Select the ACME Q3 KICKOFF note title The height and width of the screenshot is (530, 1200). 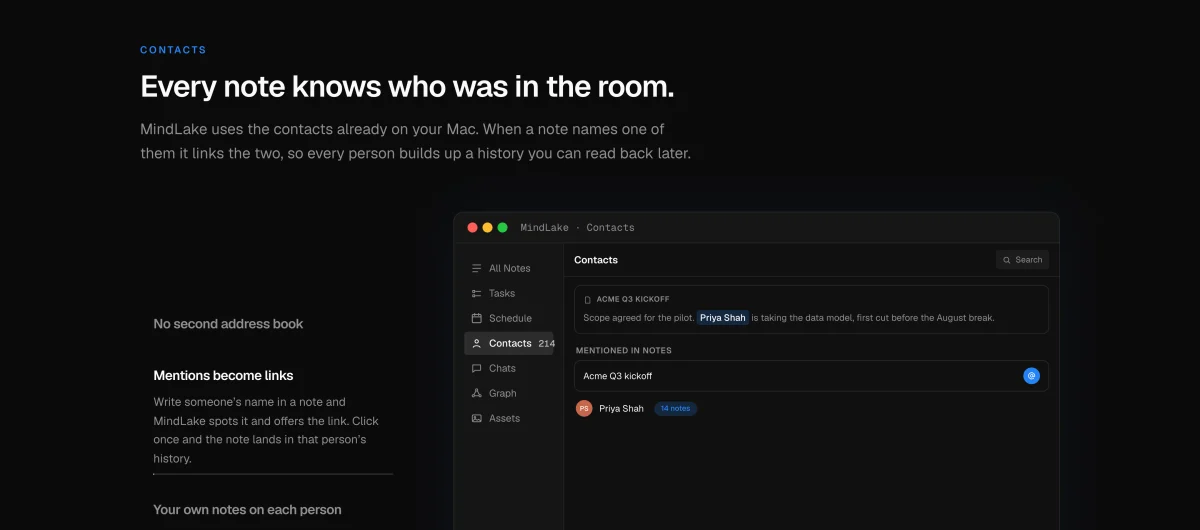tap(633, 299)
